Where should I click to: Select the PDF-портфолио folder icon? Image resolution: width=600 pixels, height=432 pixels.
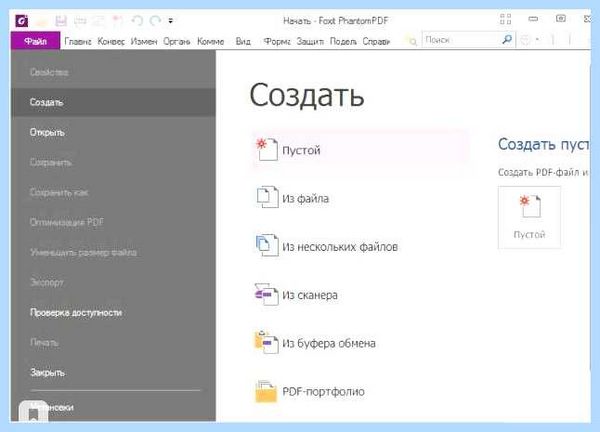pos(266,391)
